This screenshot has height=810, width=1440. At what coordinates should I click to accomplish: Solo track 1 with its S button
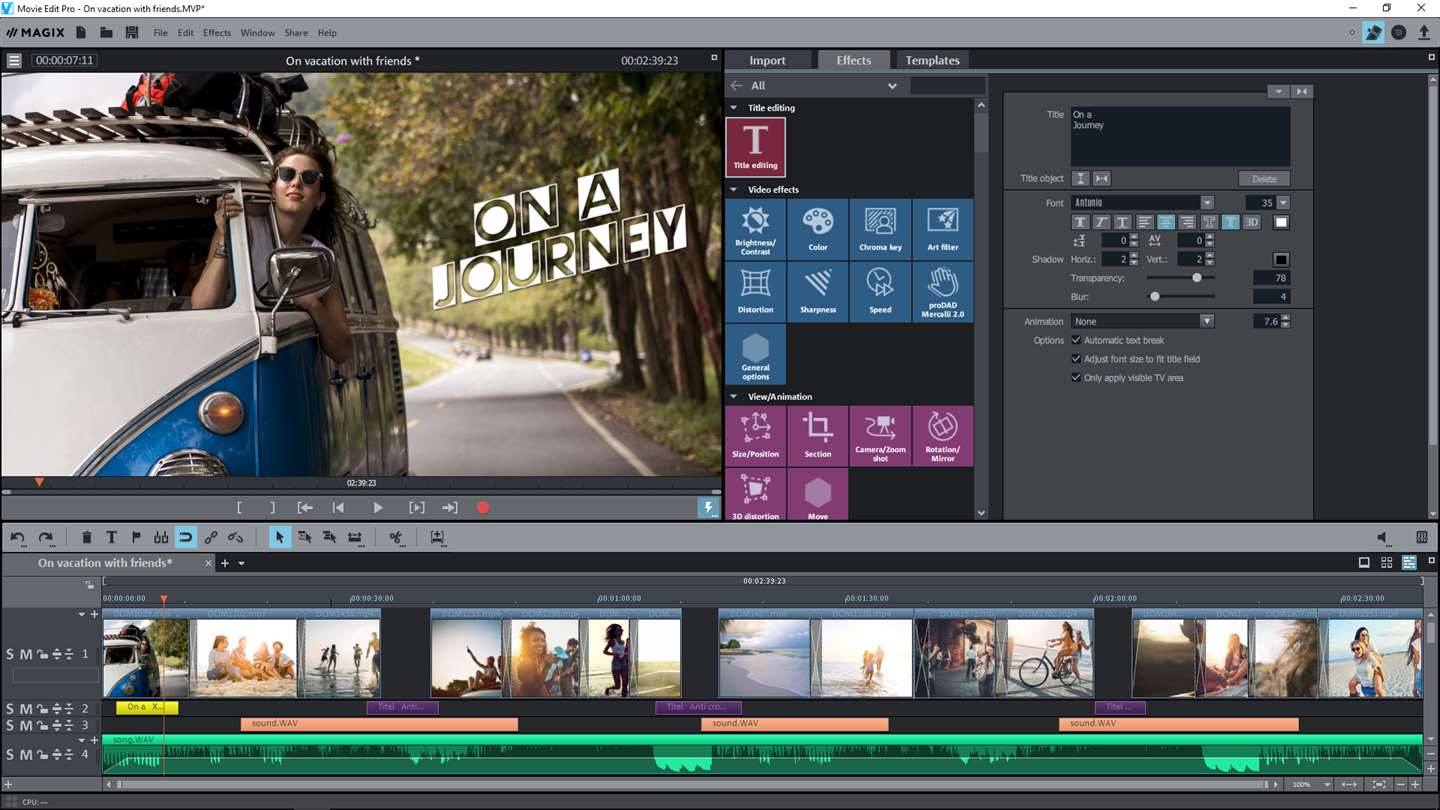pyautogui.click(x=10, y=655)
